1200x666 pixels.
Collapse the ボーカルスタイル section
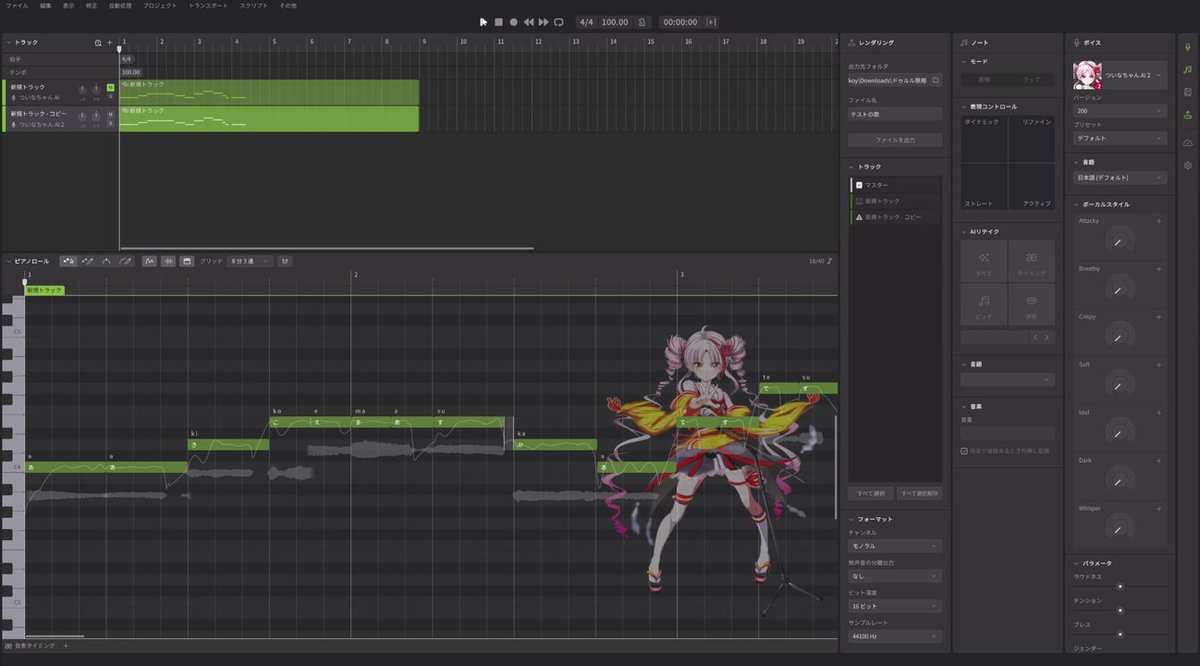click(1077, 204)
